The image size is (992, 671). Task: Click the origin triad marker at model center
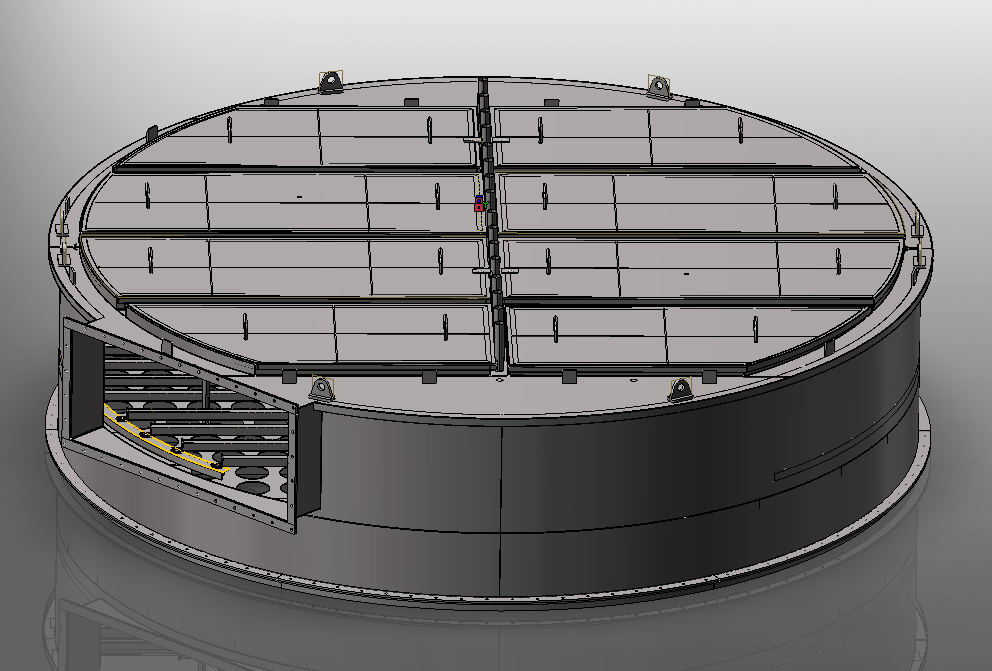pos(479,204)
